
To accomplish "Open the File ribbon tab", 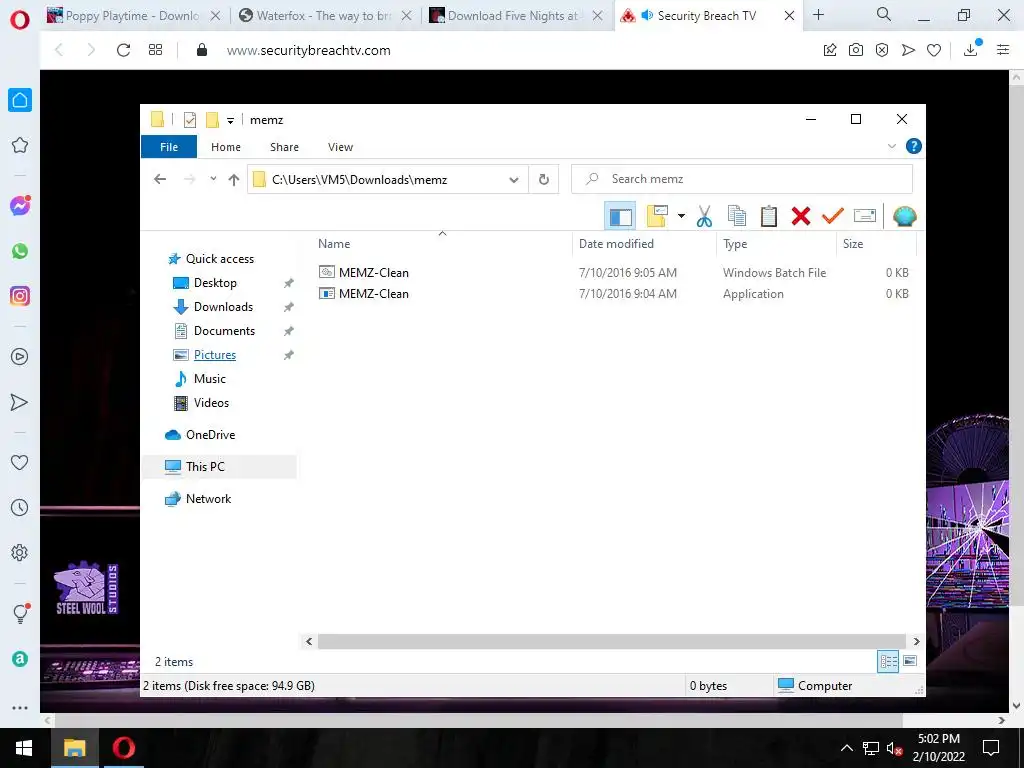I will click(x=169, y=147).
